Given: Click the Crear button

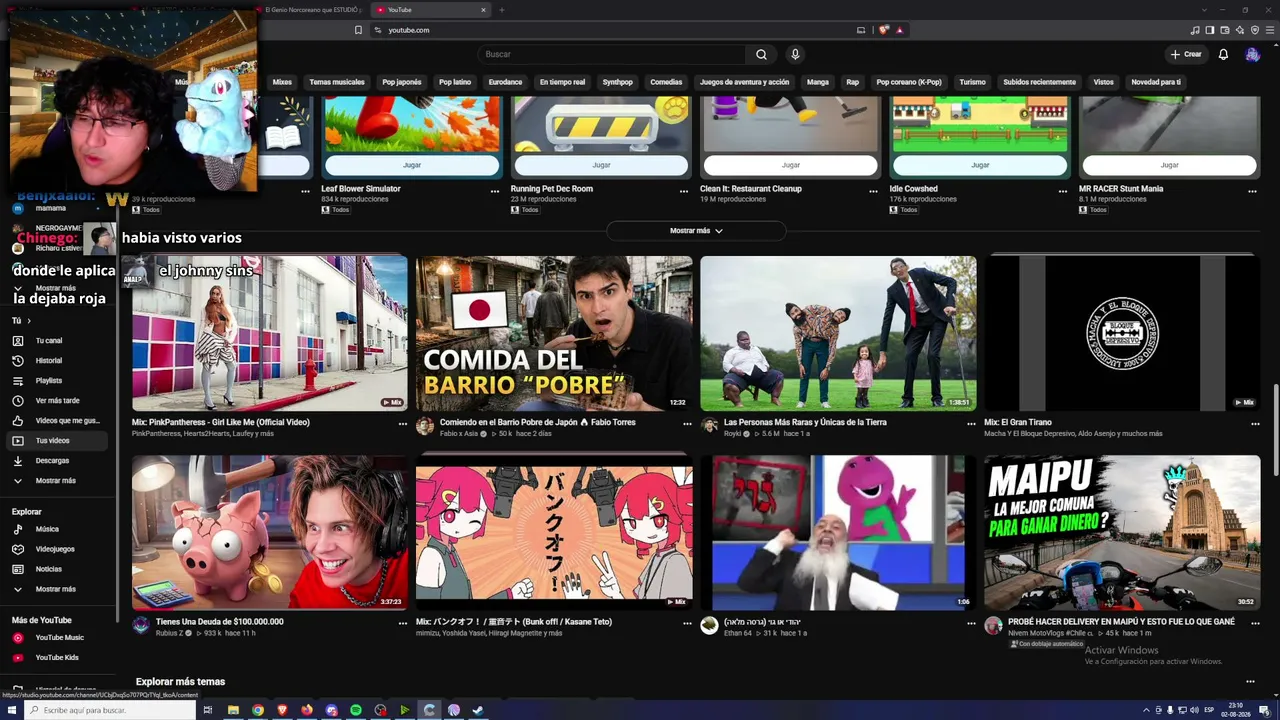Looking at the screenshot, I should (x=1186, y=54).
